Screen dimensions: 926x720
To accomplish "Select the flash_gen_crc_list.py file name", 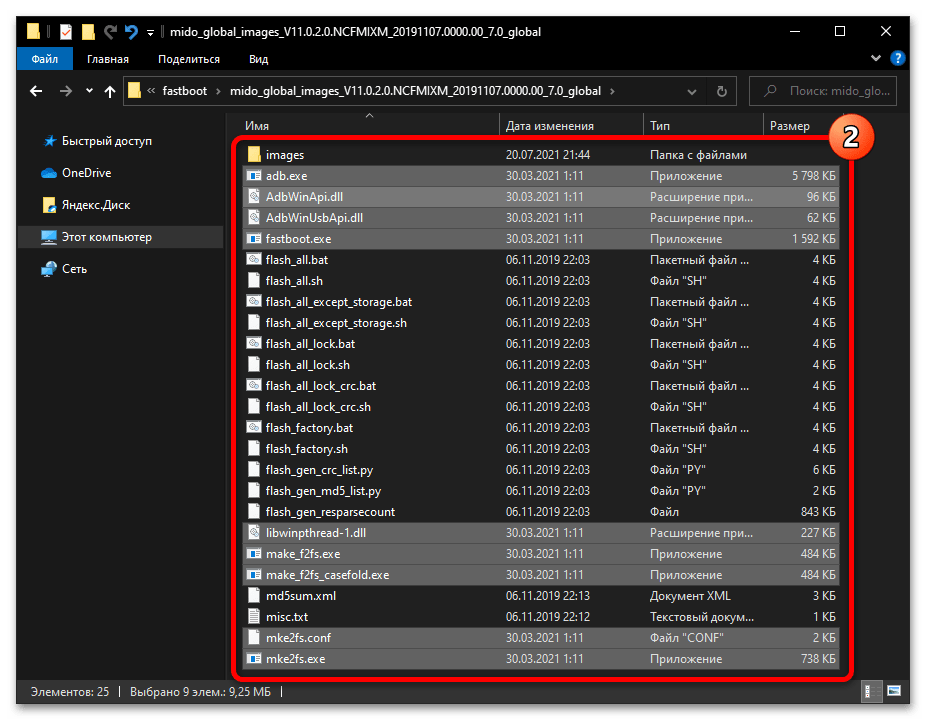I will pos(319,470).
